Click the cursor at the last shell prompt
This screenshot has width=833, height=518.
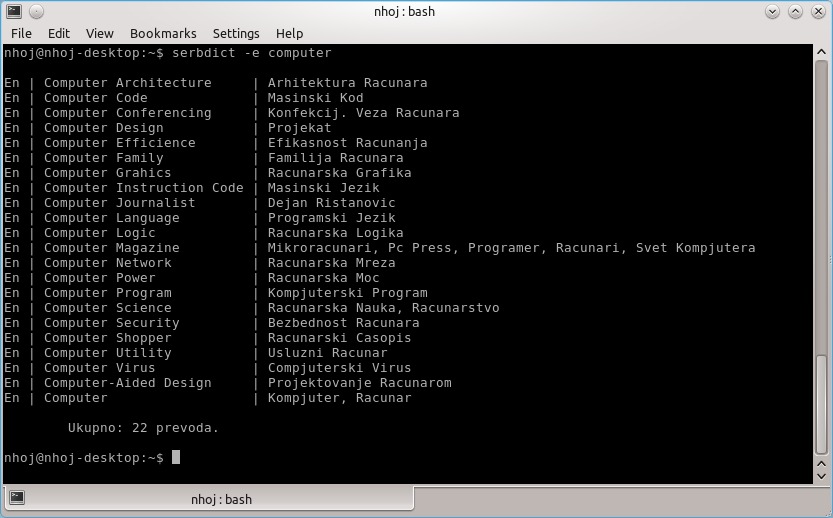pos(176,458)
